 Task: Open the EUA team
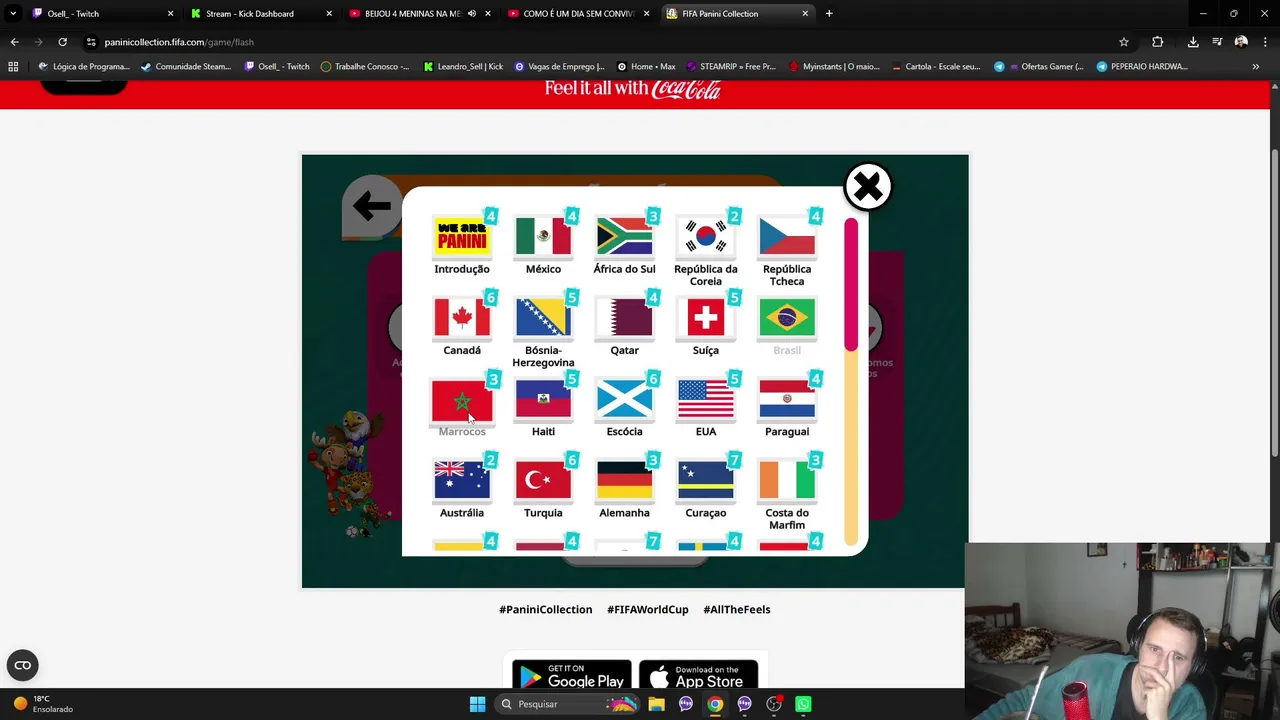pos(705,400)
